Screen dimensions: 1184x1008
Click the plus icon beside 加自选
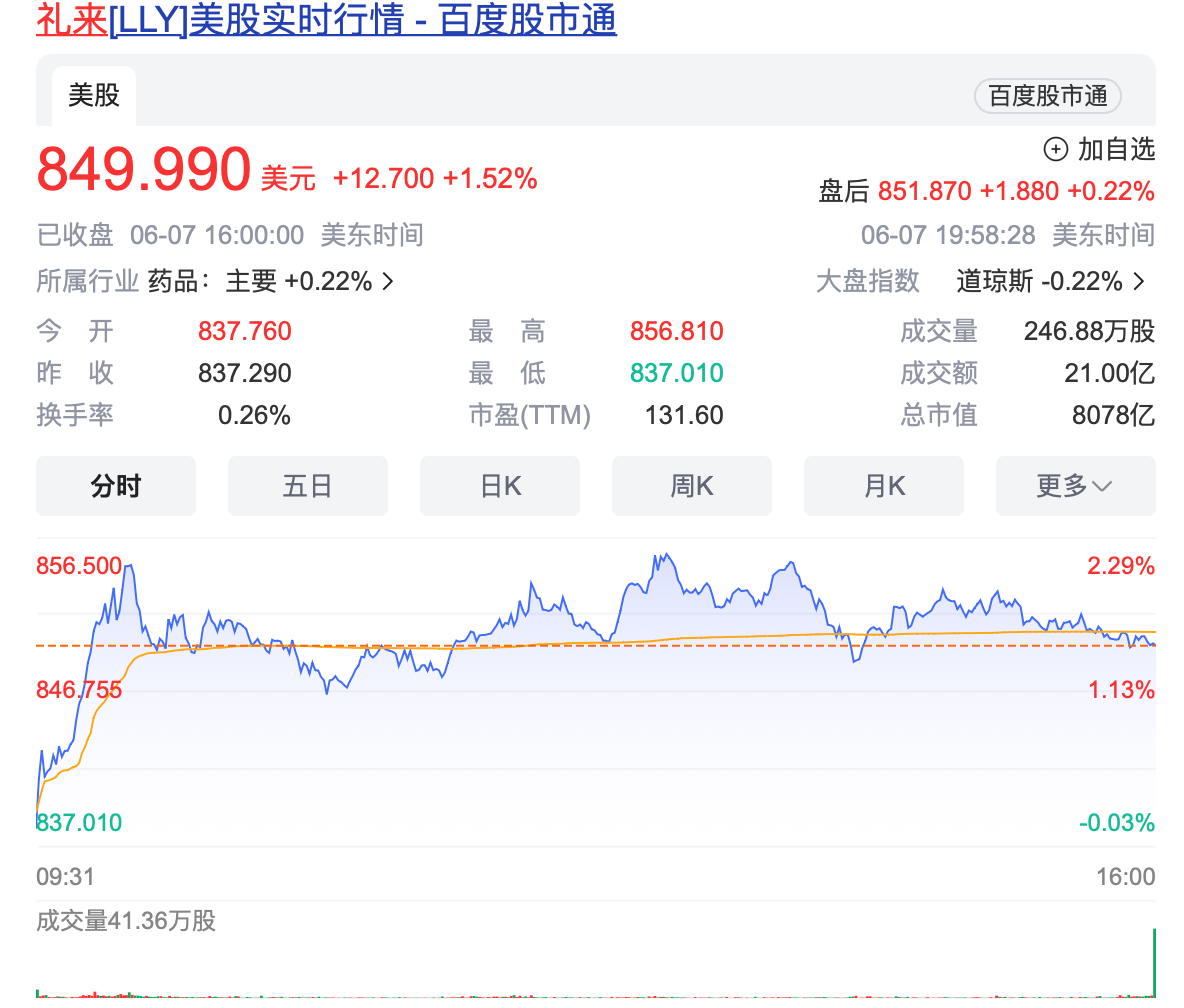(1056, 150)
